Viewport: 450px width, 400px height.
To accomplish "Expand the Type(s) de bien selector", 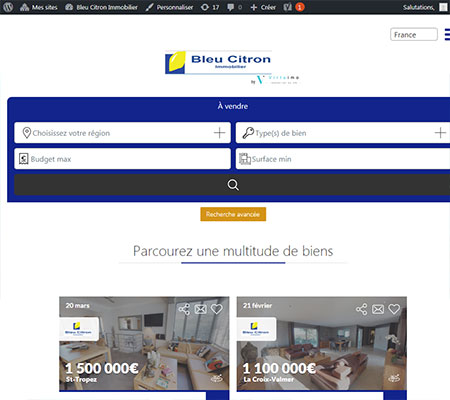I will pos(343,133).
